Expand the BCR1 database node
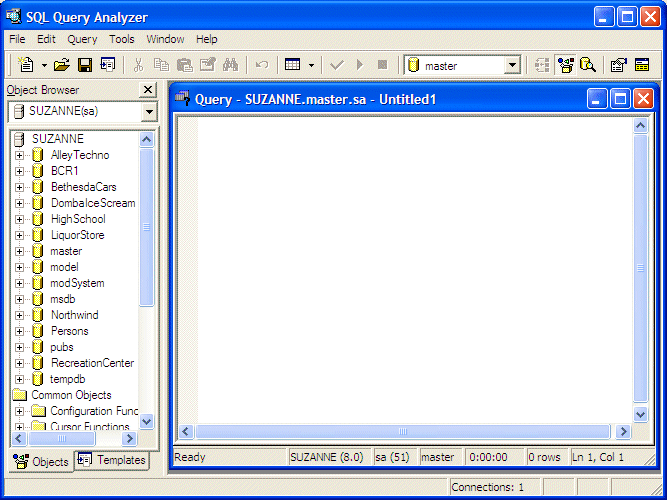Screen dimensions: 667x500 tap(19, 171)
